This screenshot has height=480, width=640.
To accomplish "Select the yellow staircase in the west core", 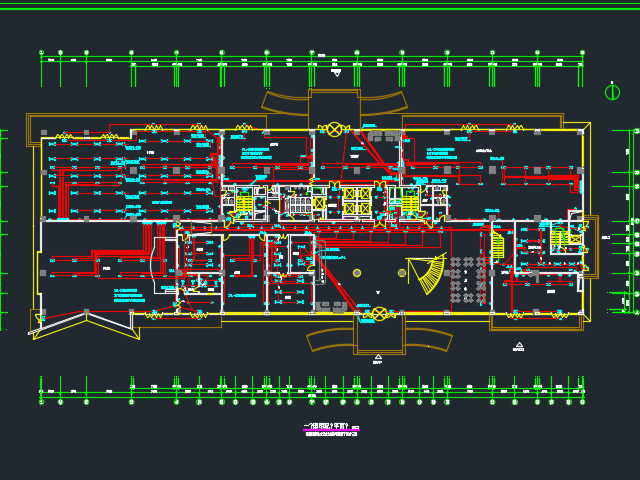I will [x=244, y=204].
